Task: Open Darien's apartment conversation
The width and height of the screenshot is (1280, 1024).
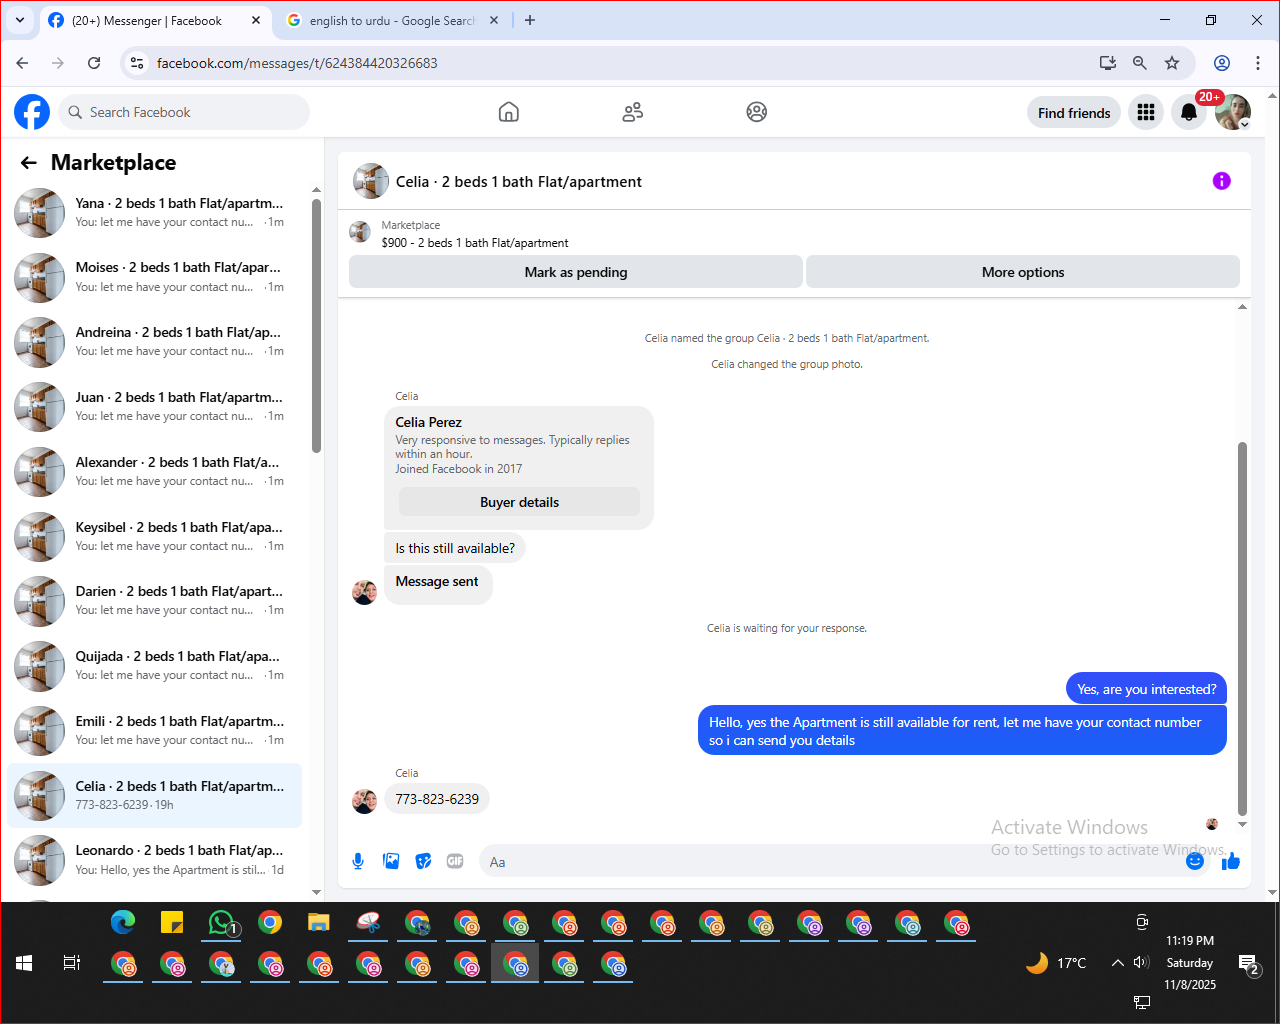Action: coord(155,601)
